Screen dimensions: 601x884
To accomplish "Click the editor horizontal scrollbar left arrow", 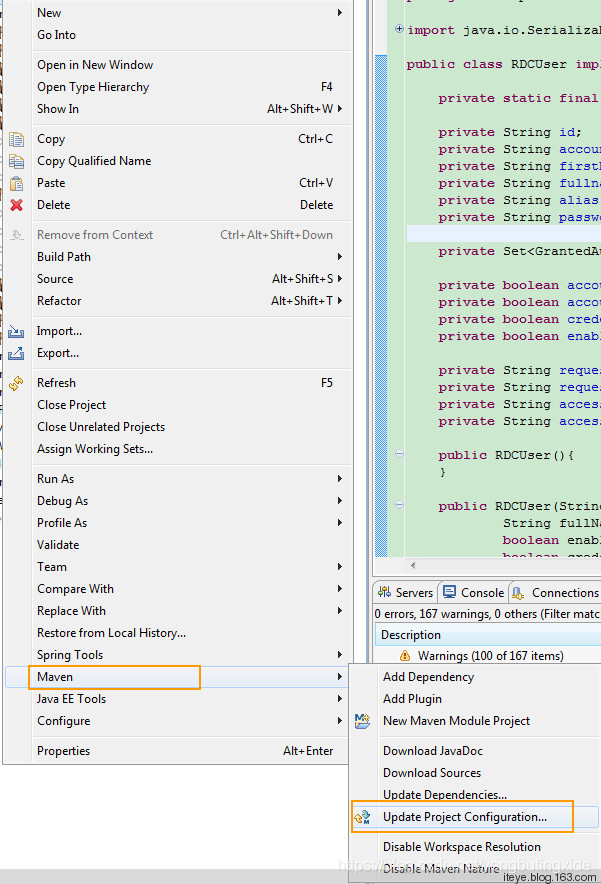I will click(x=413, y=565).
